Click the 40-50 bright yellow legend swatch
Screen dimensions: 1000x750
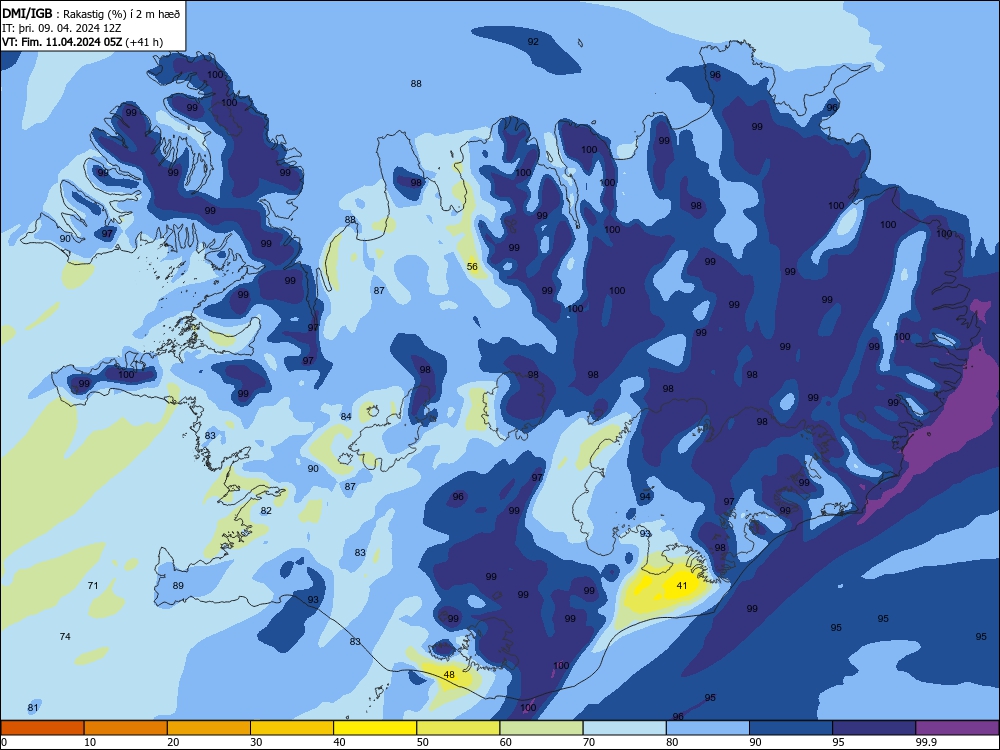click(375, 728)
